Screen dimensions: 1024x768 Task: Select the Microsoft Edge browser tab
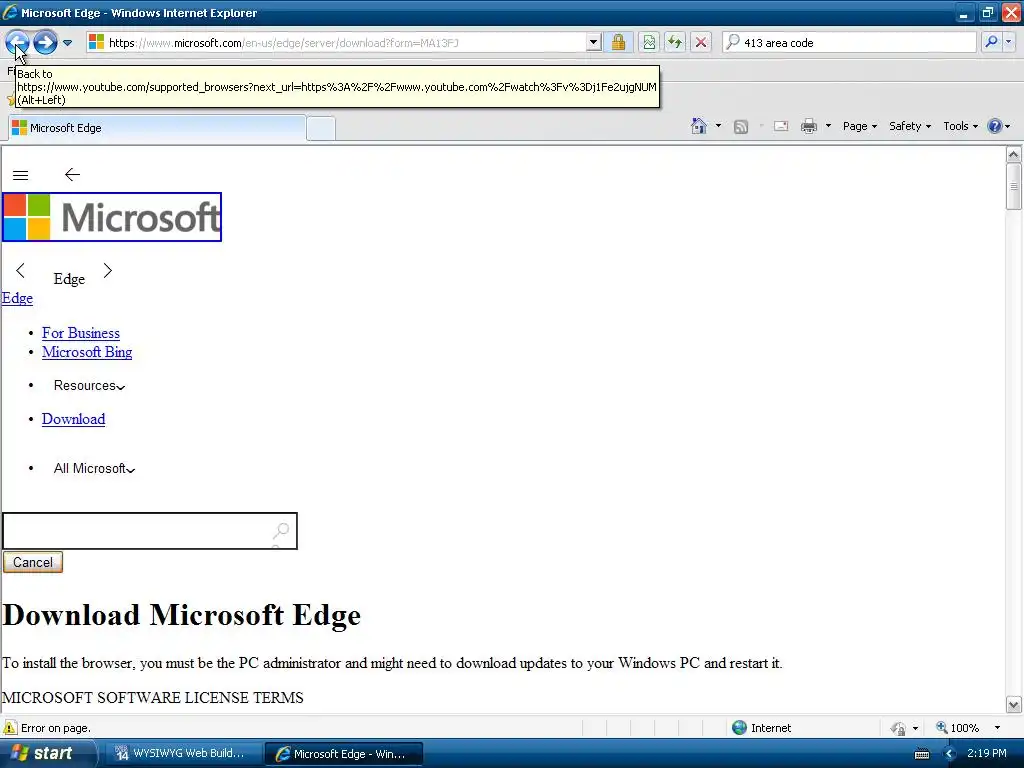tap(157, 128)
